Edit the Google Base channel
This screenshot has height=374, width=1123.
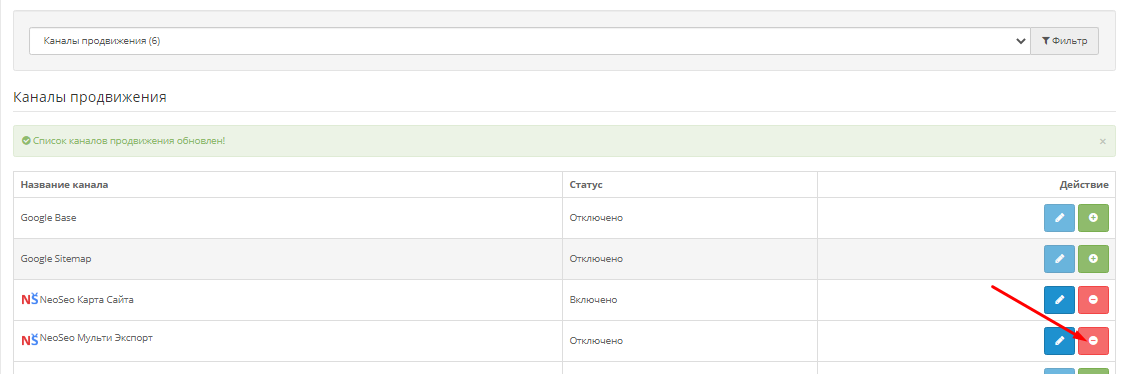coord(1059,218)
